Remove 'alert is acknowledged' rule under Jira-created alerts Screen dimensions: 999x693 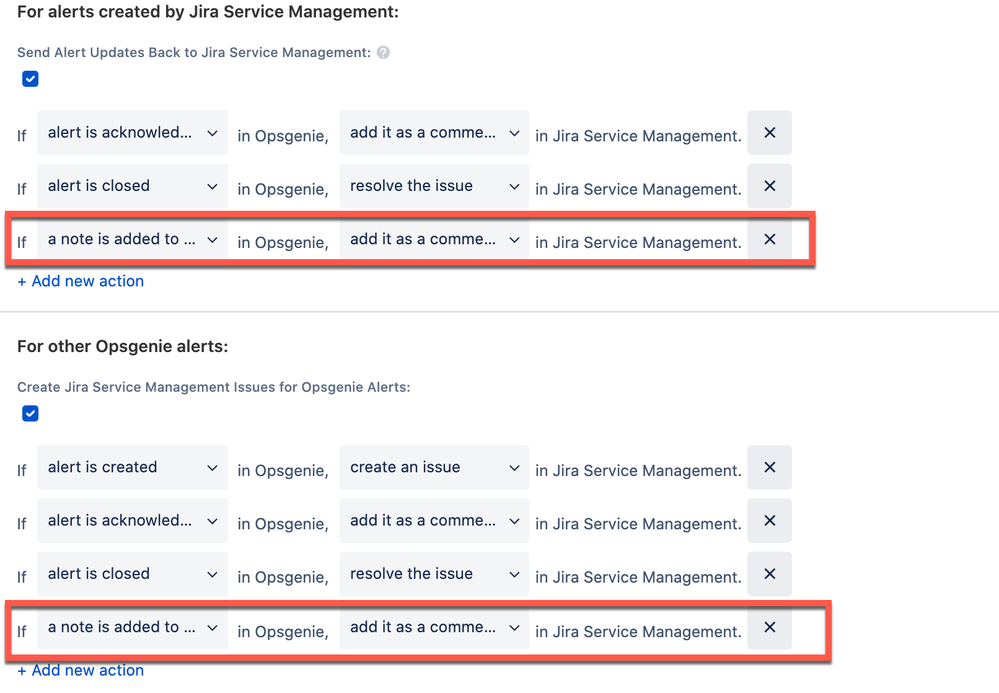click(x=769, y=132)
